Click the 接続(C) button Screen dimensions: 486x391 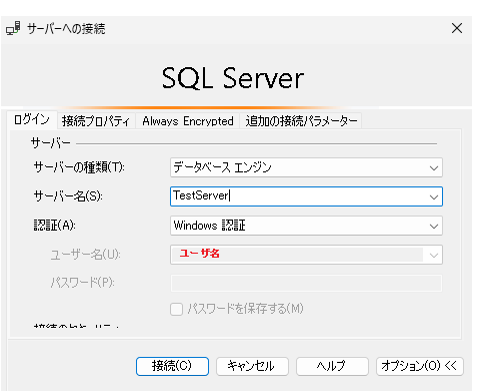tap(172, 366)
